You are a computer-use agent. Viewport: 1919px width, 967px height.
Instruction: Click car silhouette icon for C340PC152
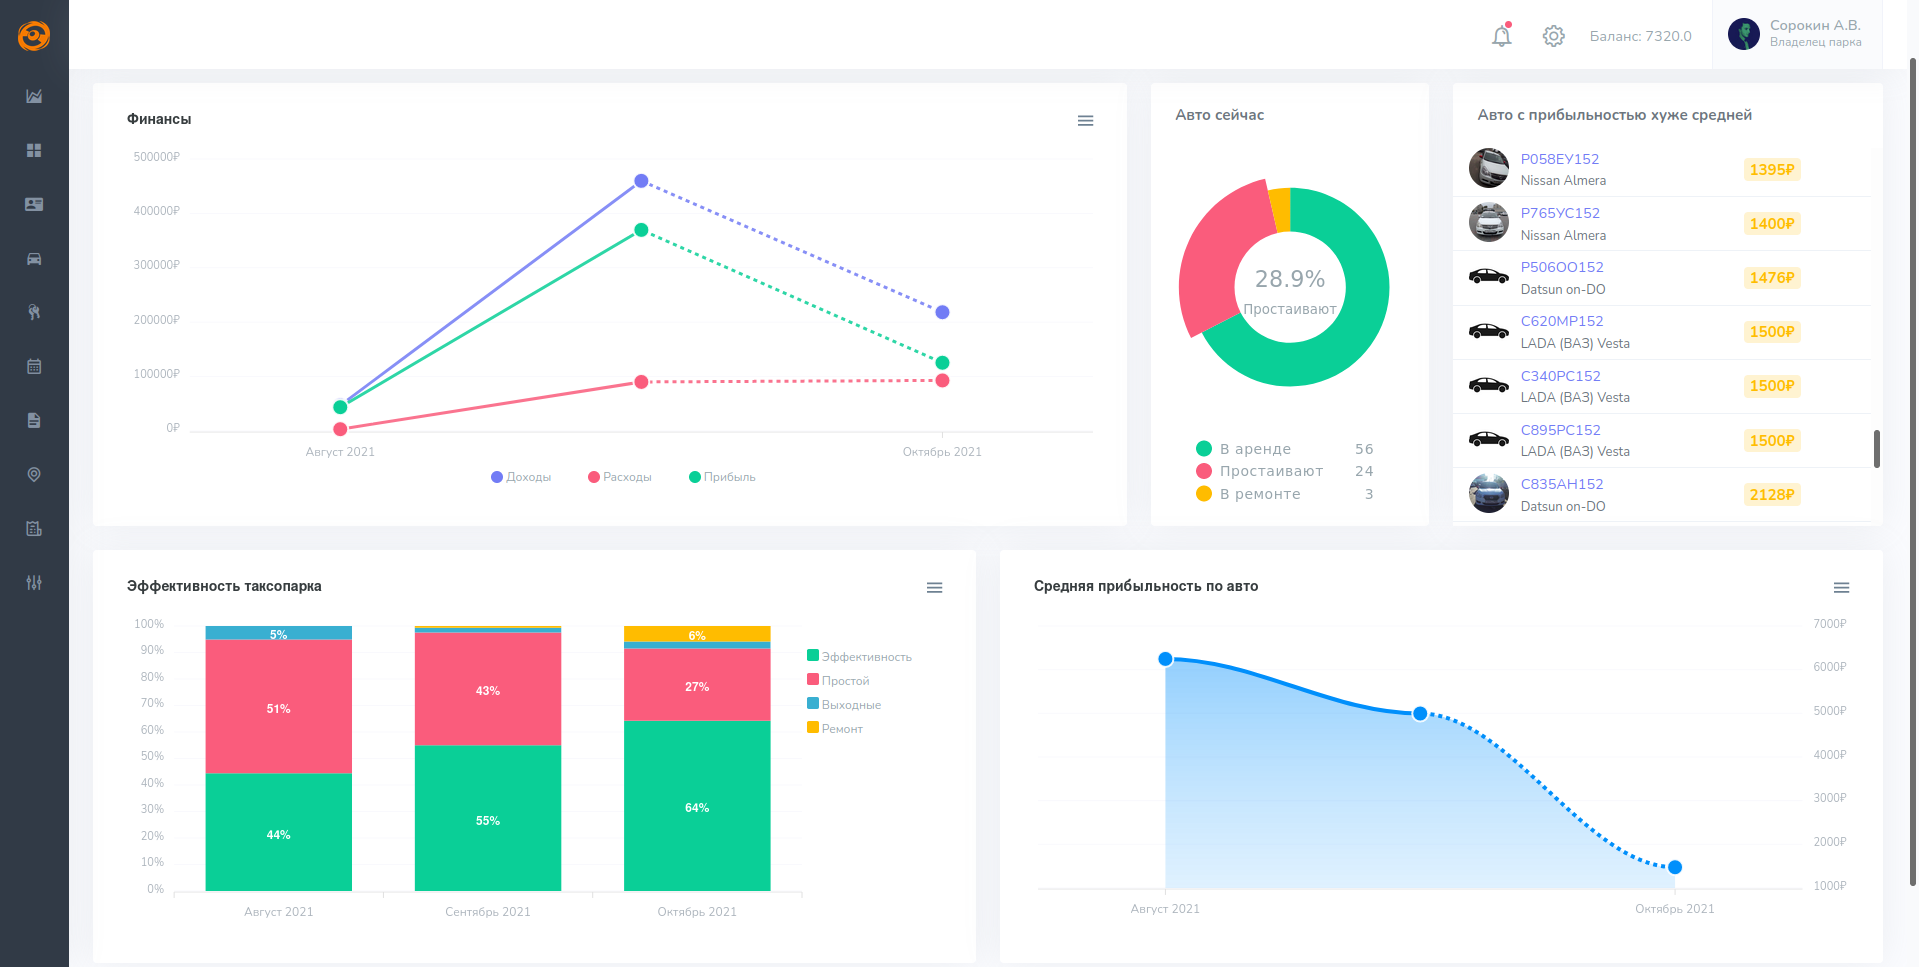coord(1489,385)
